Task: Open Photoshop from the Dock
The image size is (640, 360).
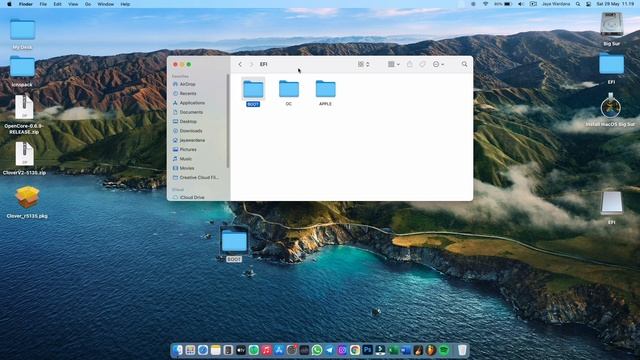Action: pos(367,350)
